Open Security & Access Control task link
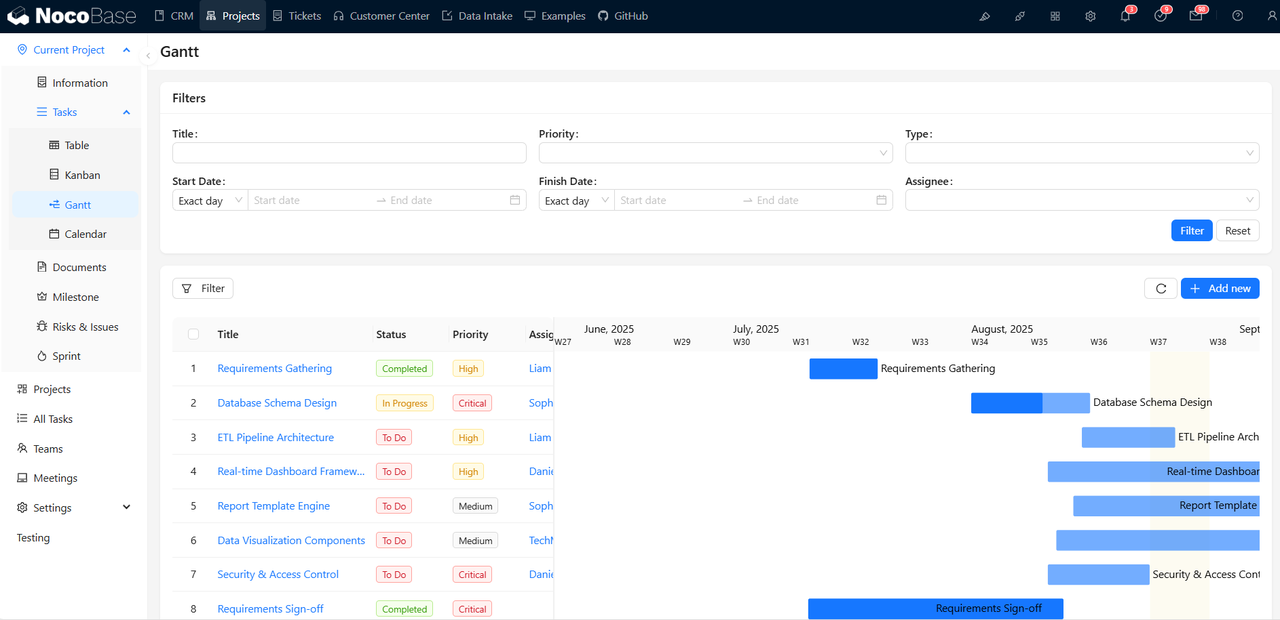This screenshot has width=1280, height=620. 278,574
